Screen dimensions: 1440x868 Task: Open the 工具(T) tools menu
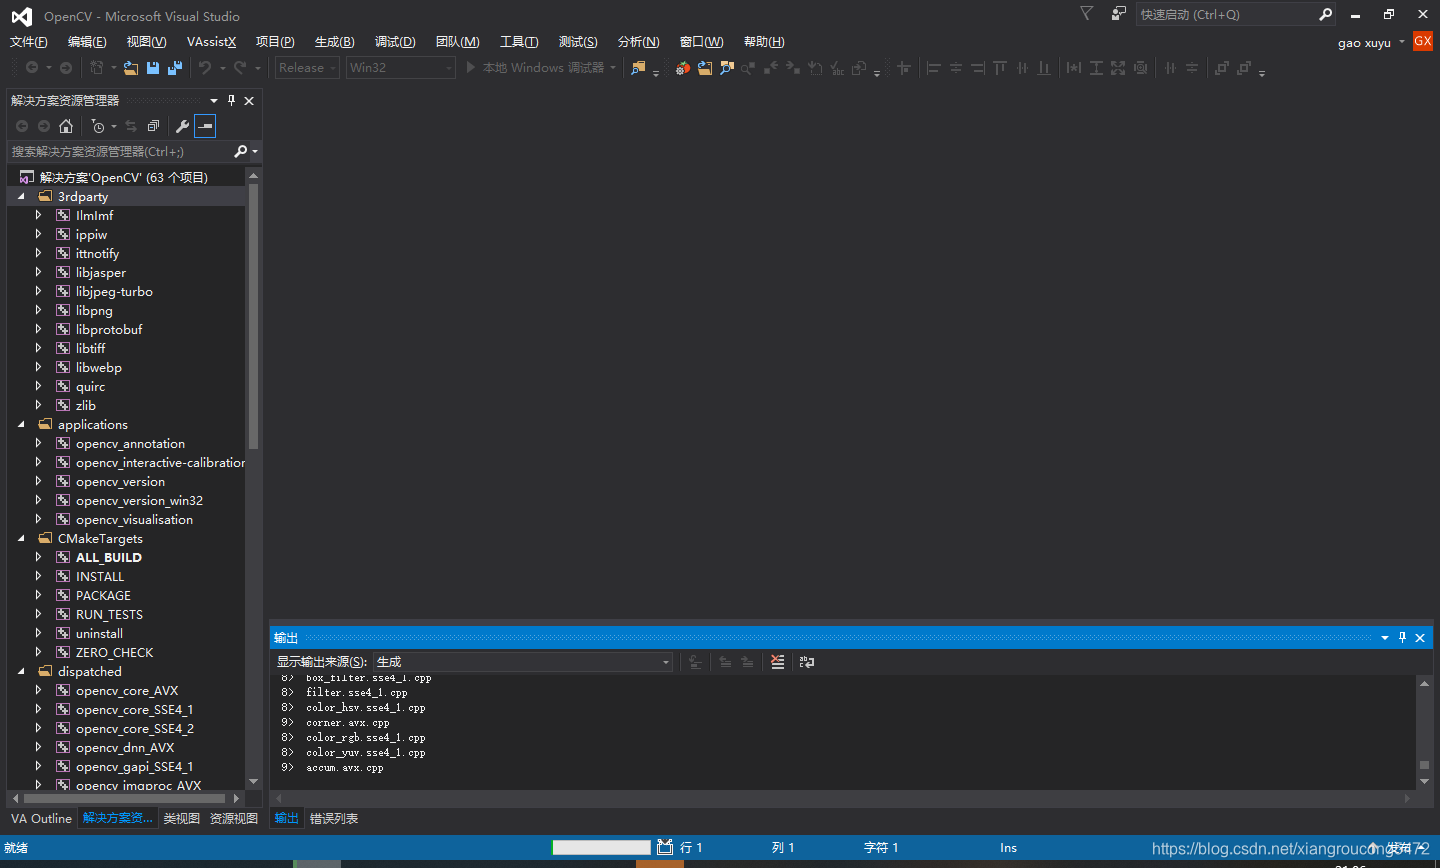(519, 41)
